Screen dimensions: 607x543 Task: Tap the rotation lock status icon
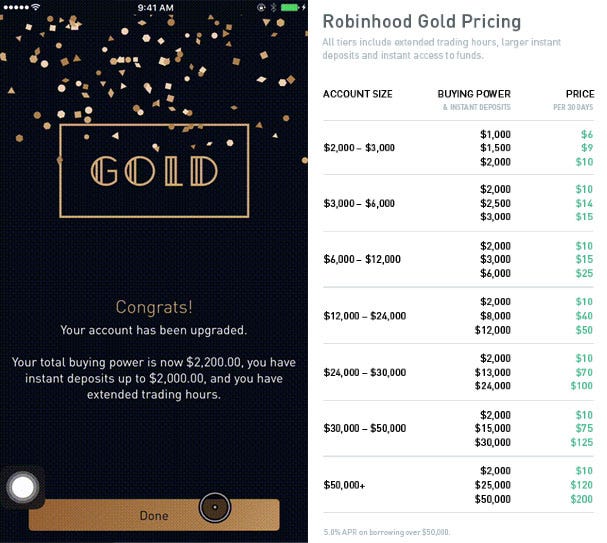261,7
